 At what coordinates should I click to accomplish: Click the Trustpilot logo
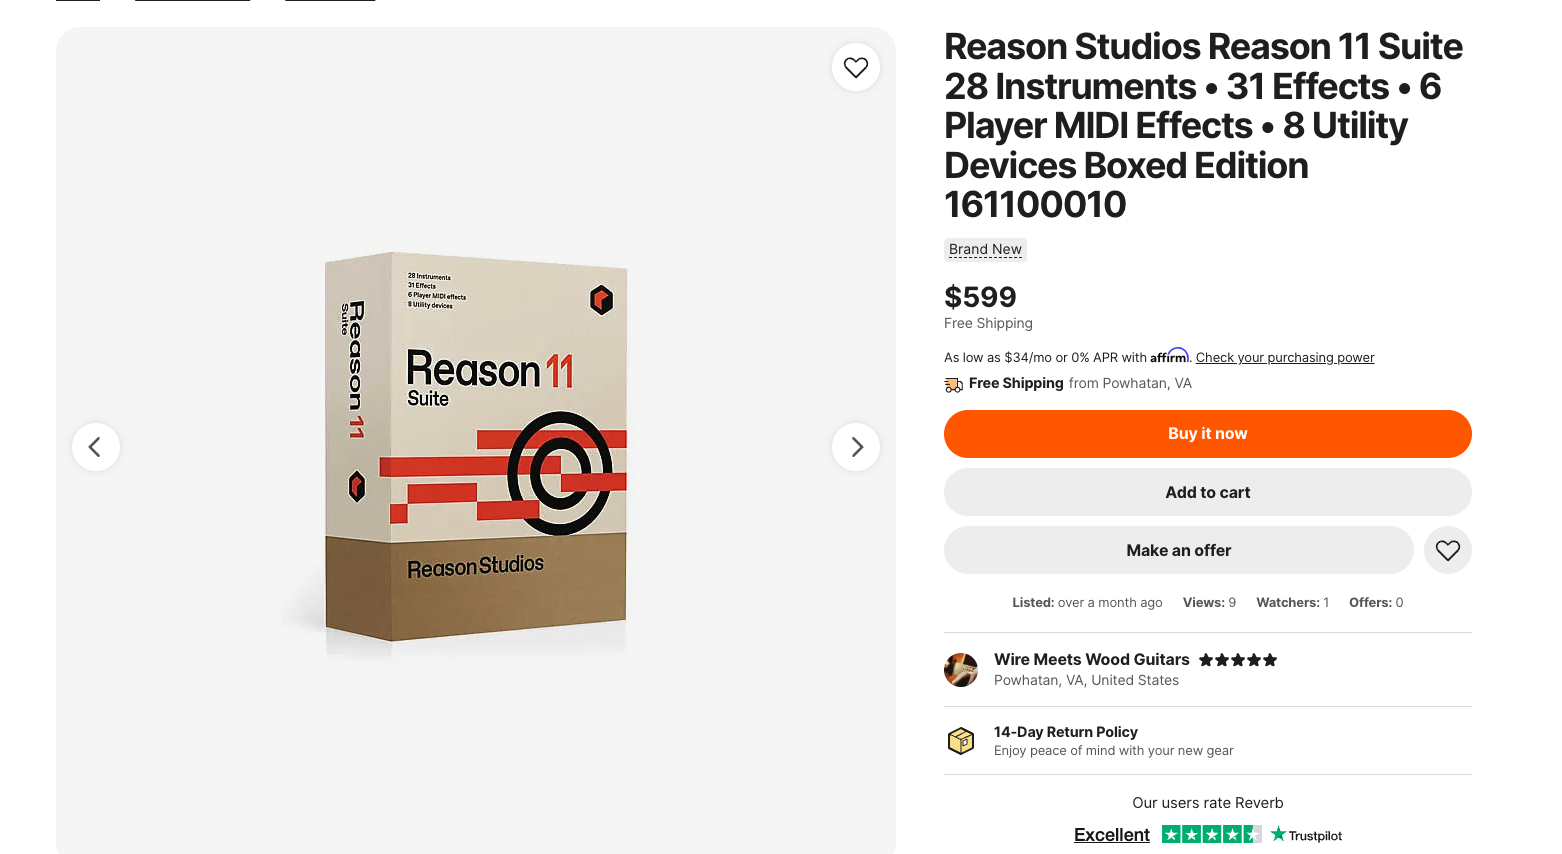click(1307, 835)
